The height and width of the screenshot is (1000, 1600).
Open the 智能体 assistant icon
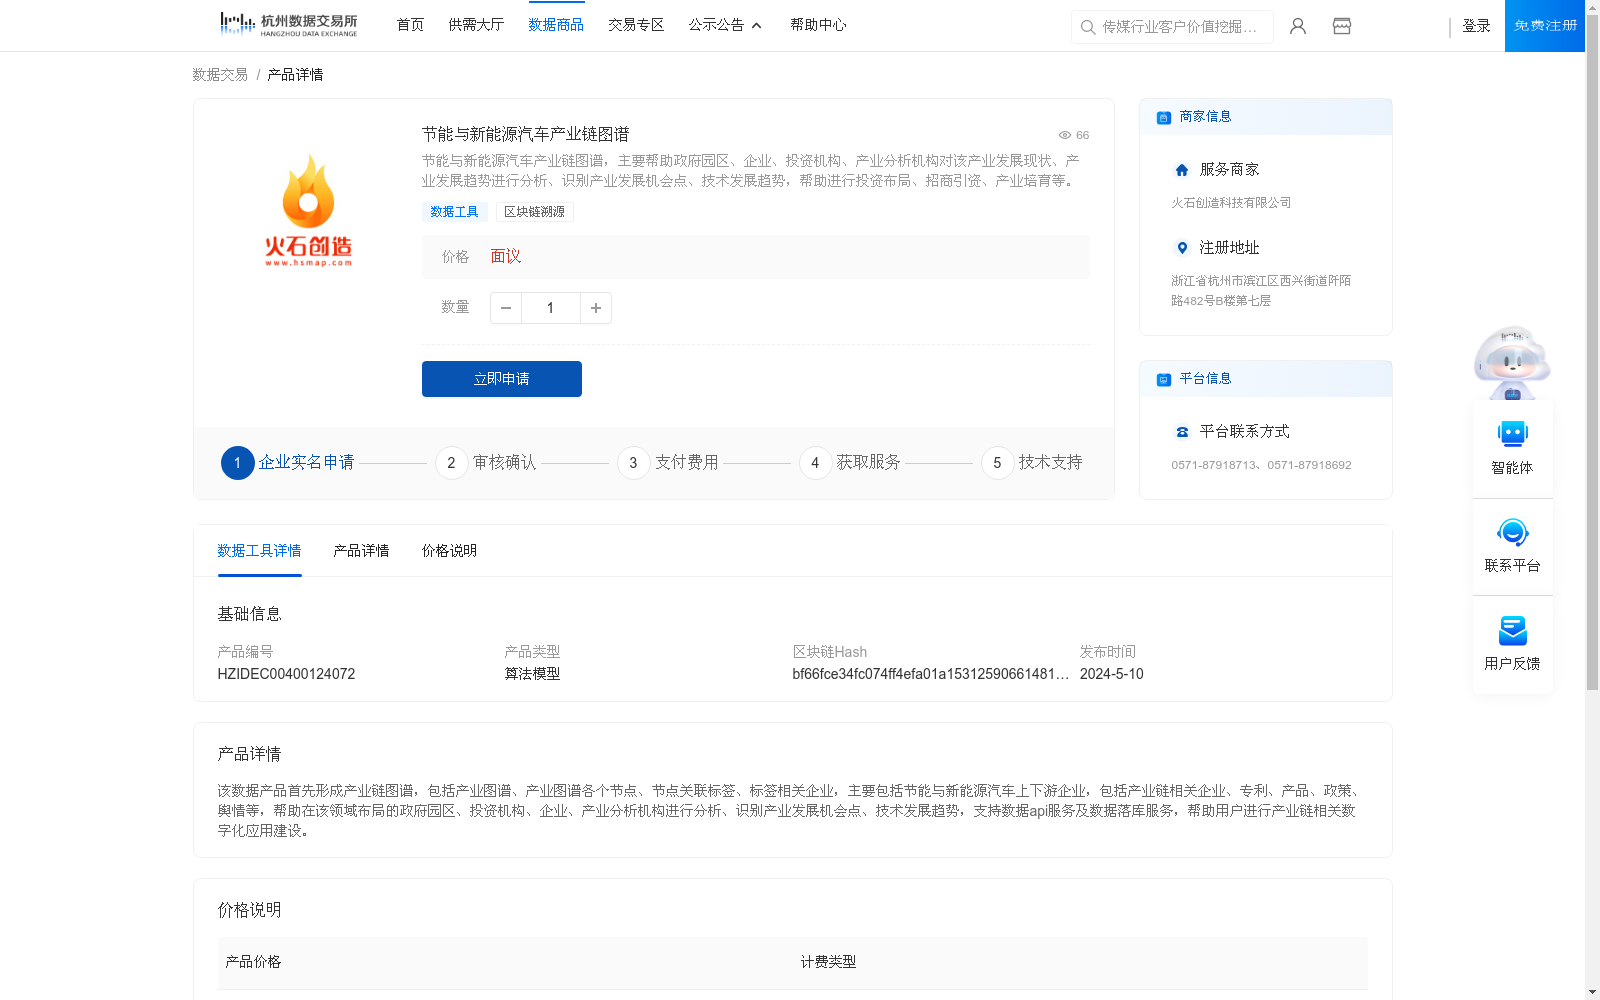coord(1513,434)
